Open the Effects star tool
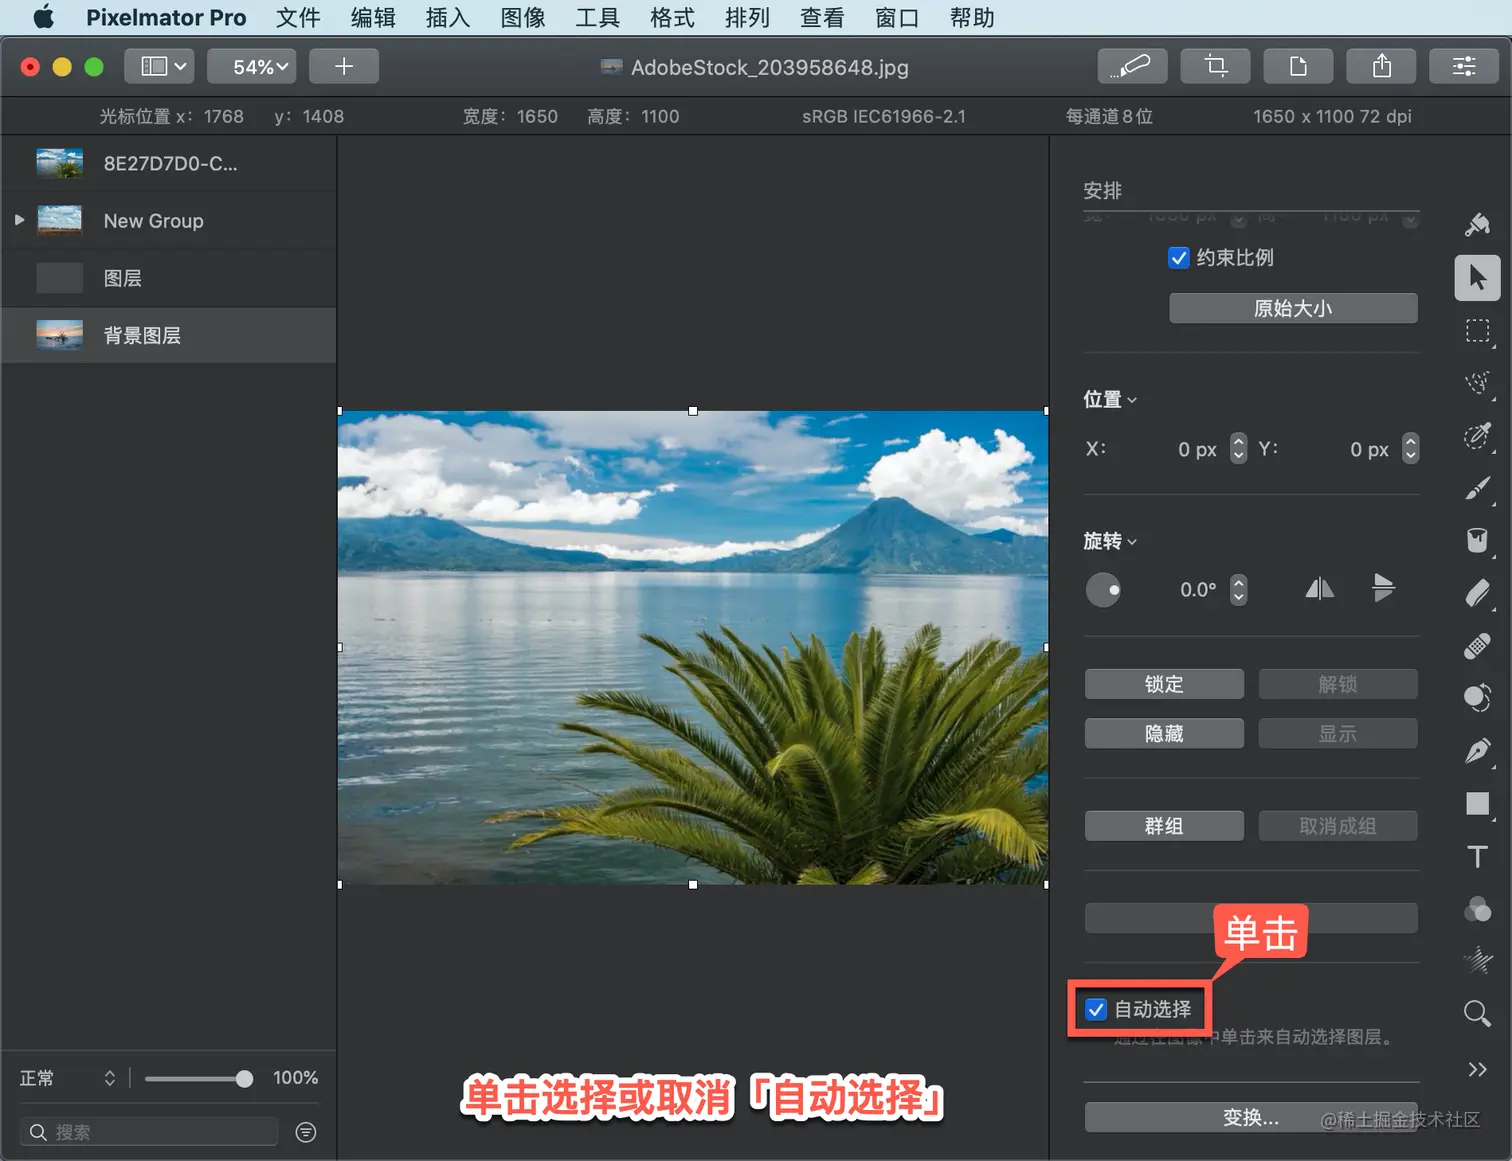Screen dimensions: 1512x1161 point(1477,961)
